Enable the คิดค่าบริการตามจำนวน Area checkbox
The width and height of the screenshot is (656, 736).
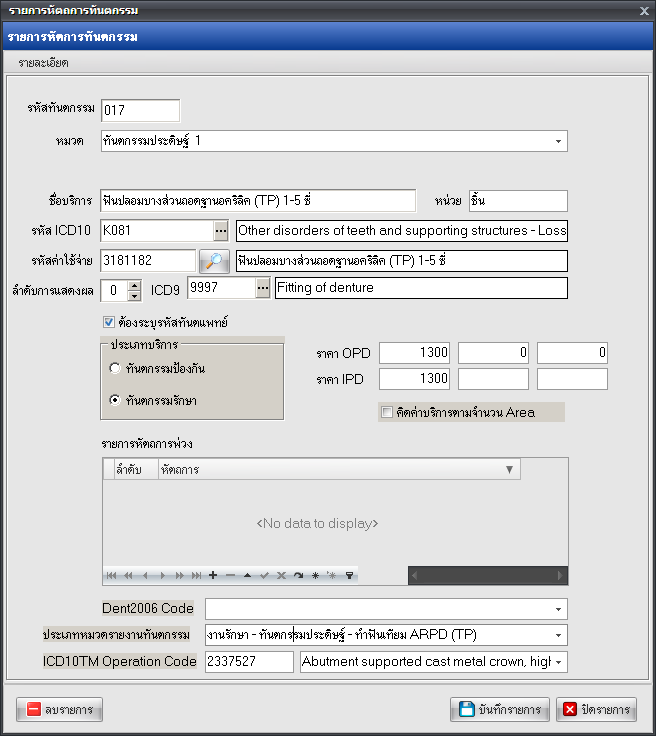[x=387, y=412]
